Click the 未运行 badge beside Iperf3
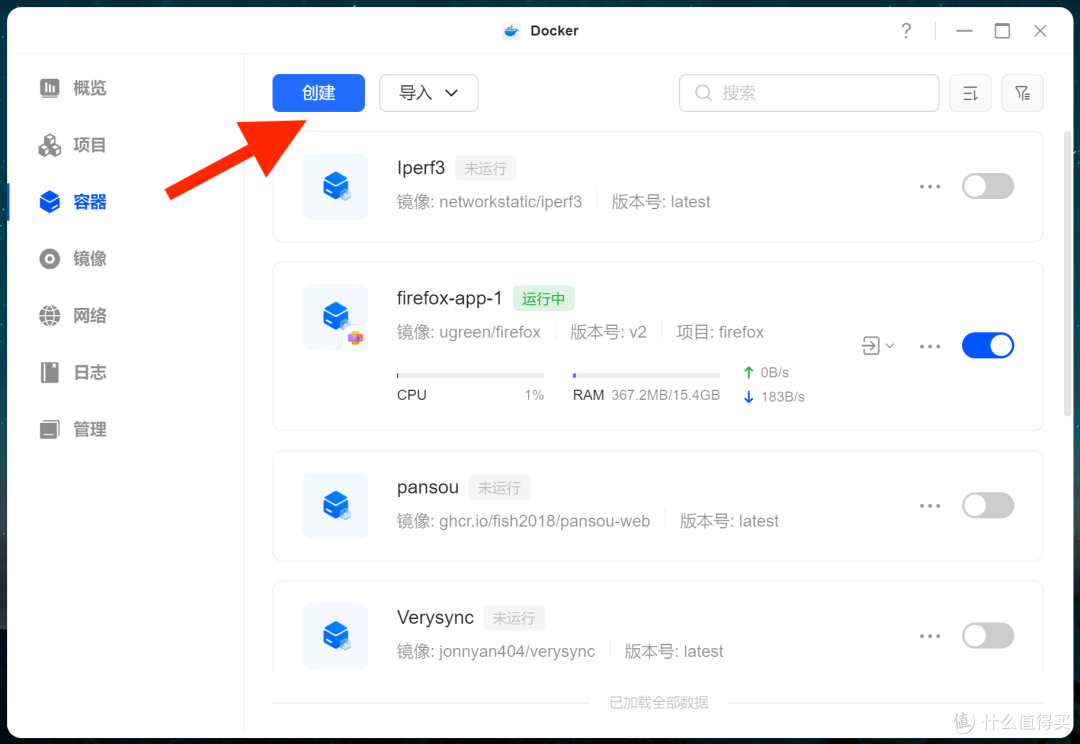The image size is (1080, 744). pyautogui.click(x=486, y=169)
